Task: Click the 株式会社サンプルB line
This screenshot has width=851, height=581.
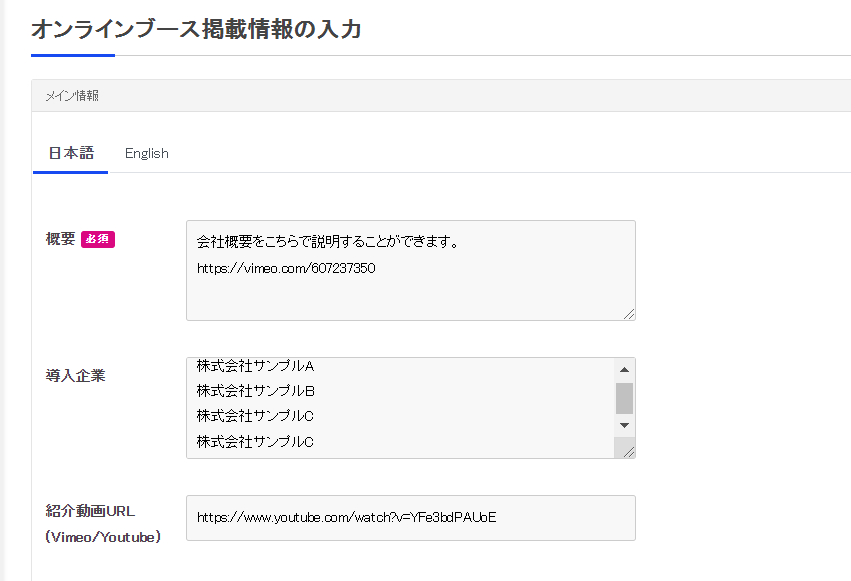Action: (256, 391)
